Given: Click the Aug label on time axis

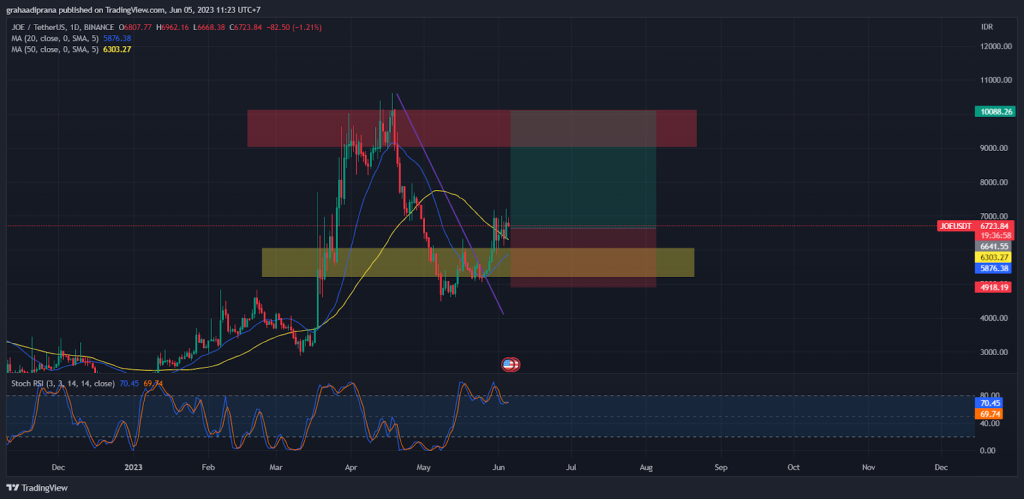Looking at the screenshot, I should click(x=647, y=468).
